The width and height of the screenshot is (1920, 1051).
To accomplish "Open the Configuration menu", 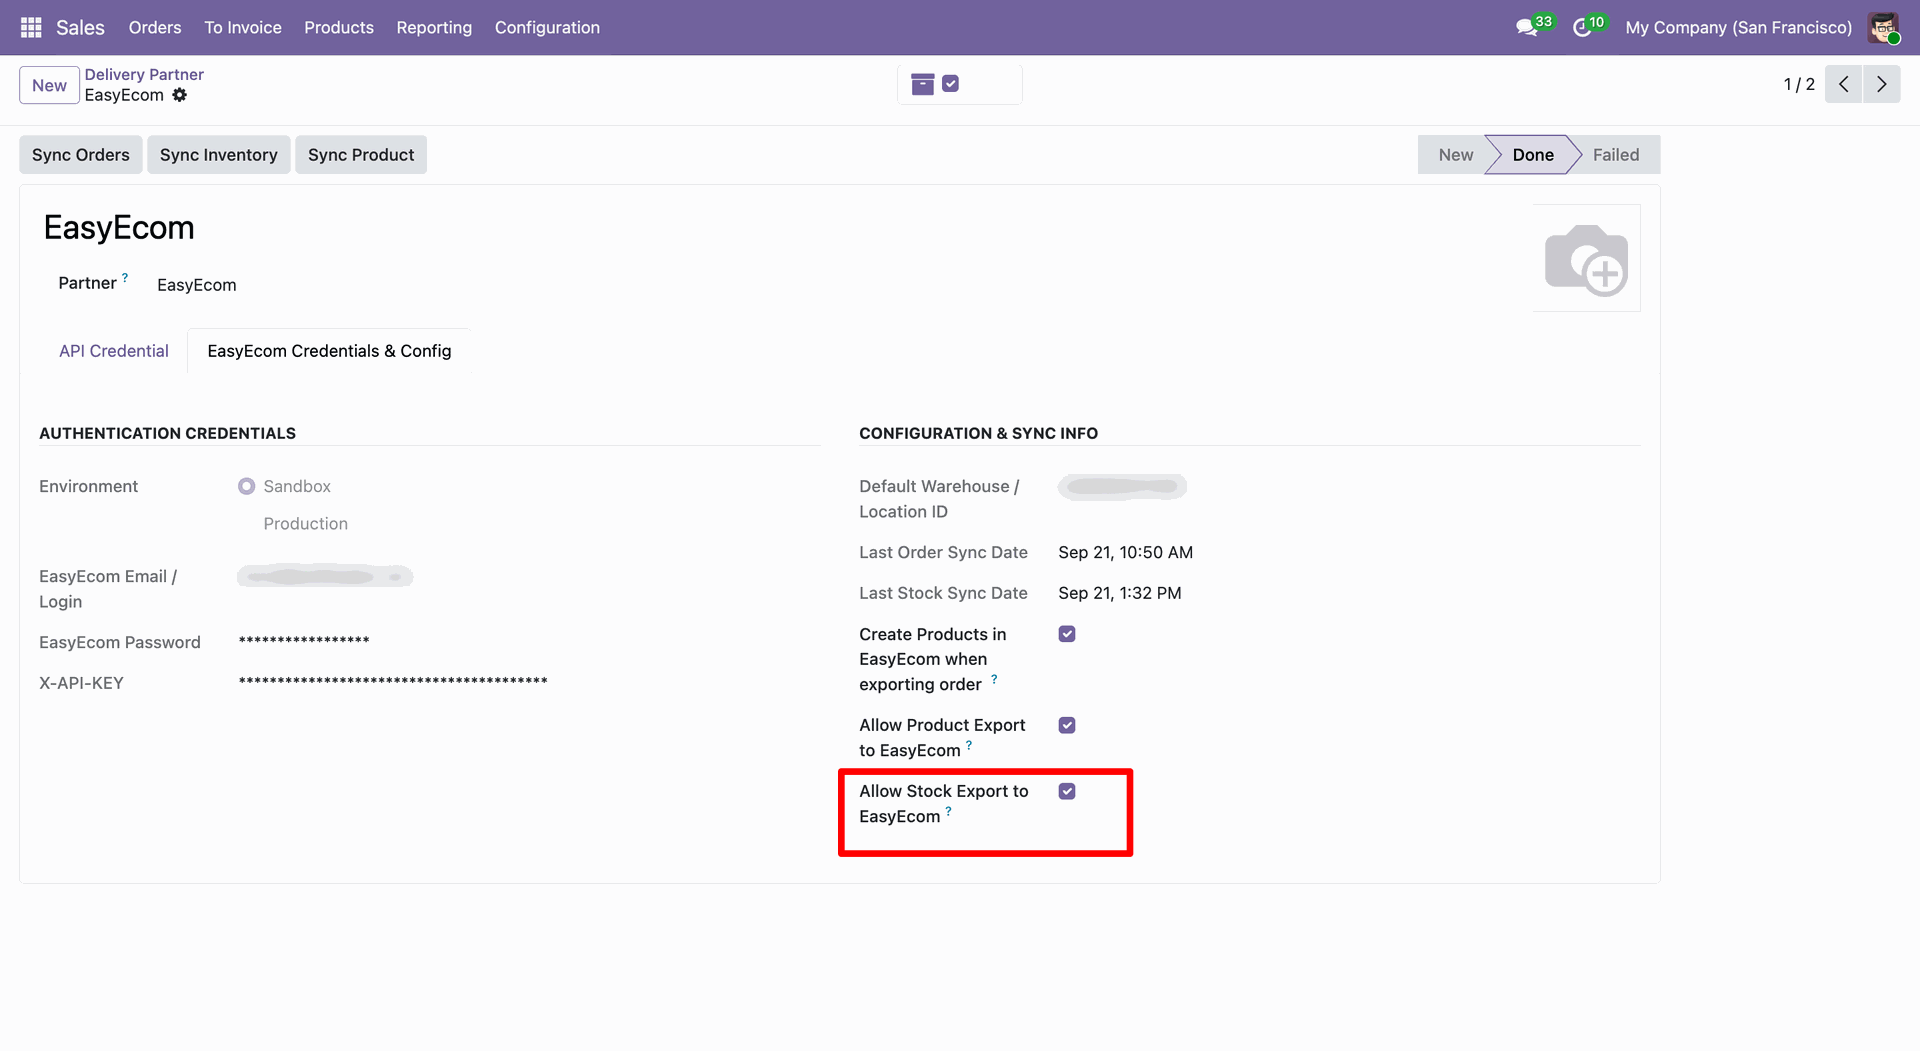I will (x=547, y=27).
